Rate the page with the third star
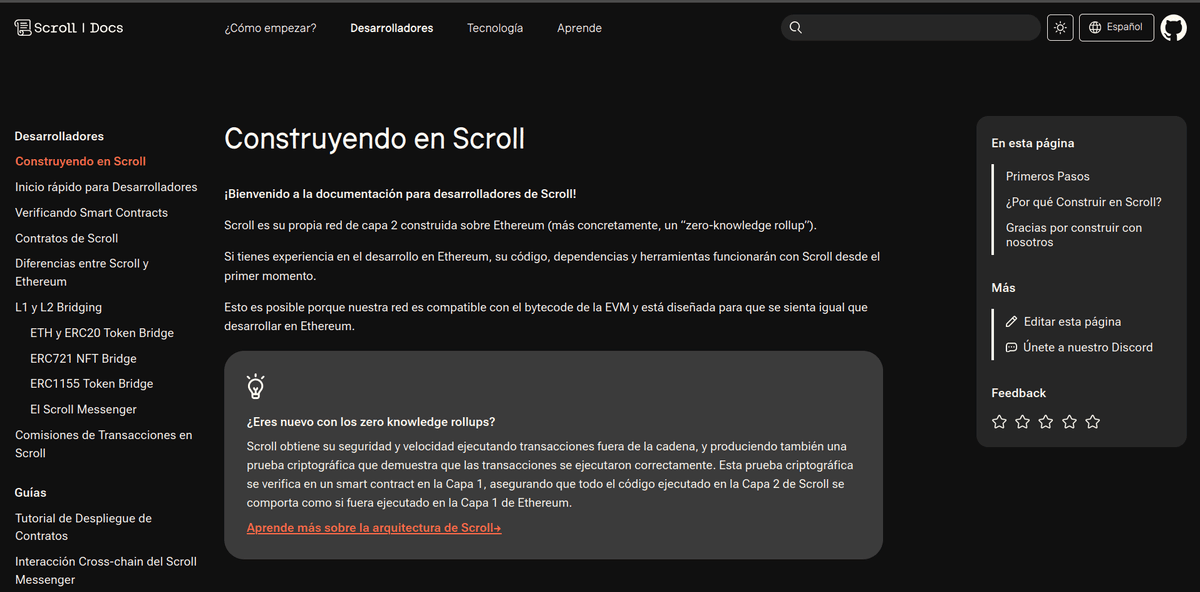Screen dimensions: 1200x592 click(1046, 422)
